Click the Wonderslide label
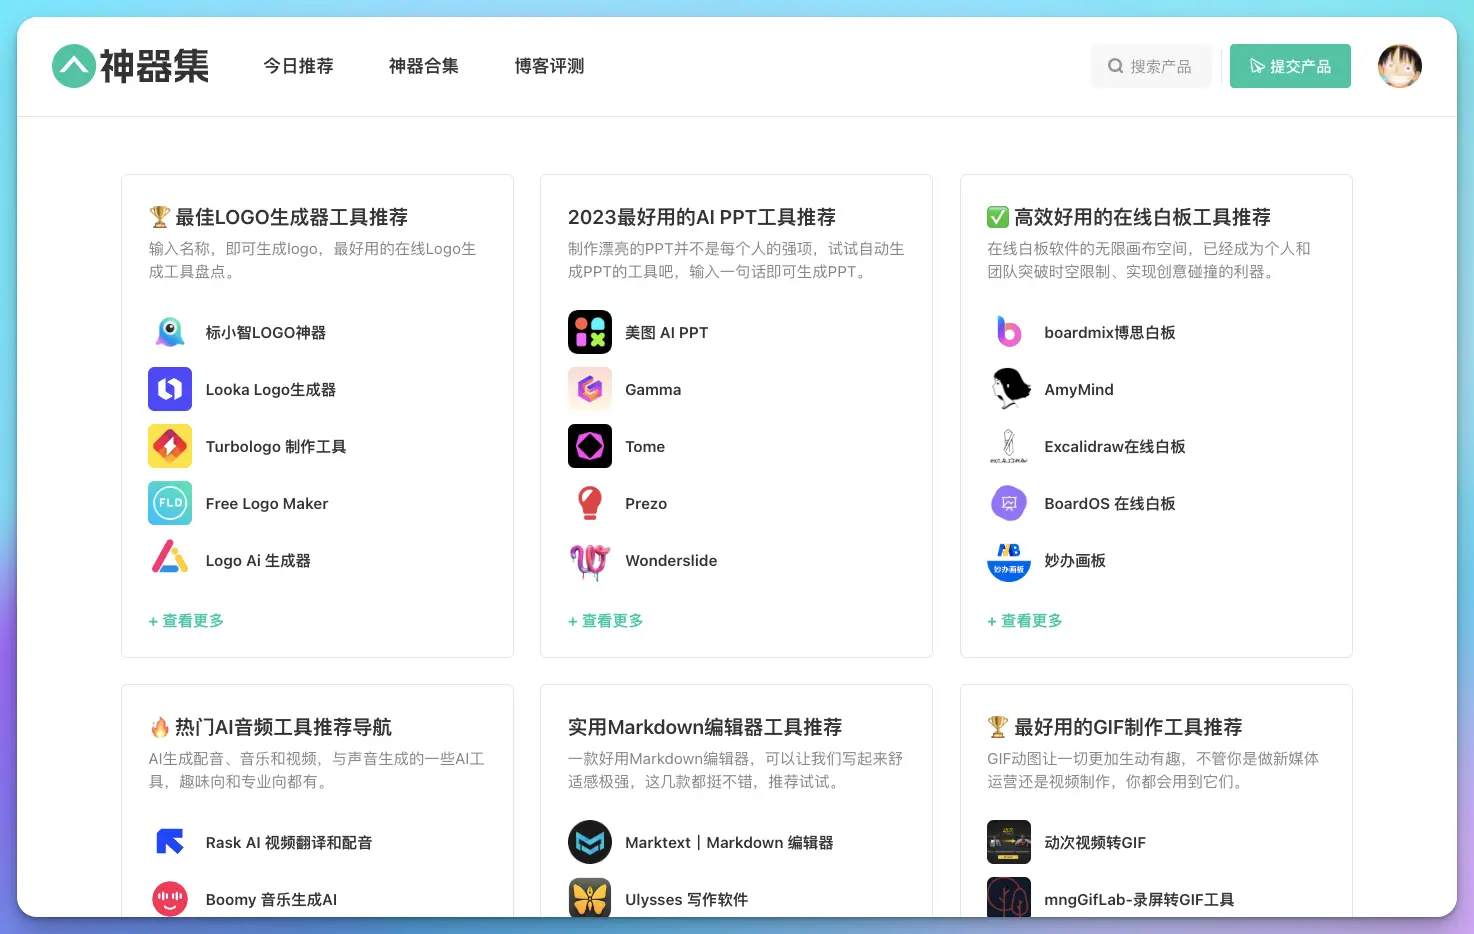 [x=671, y=560]
